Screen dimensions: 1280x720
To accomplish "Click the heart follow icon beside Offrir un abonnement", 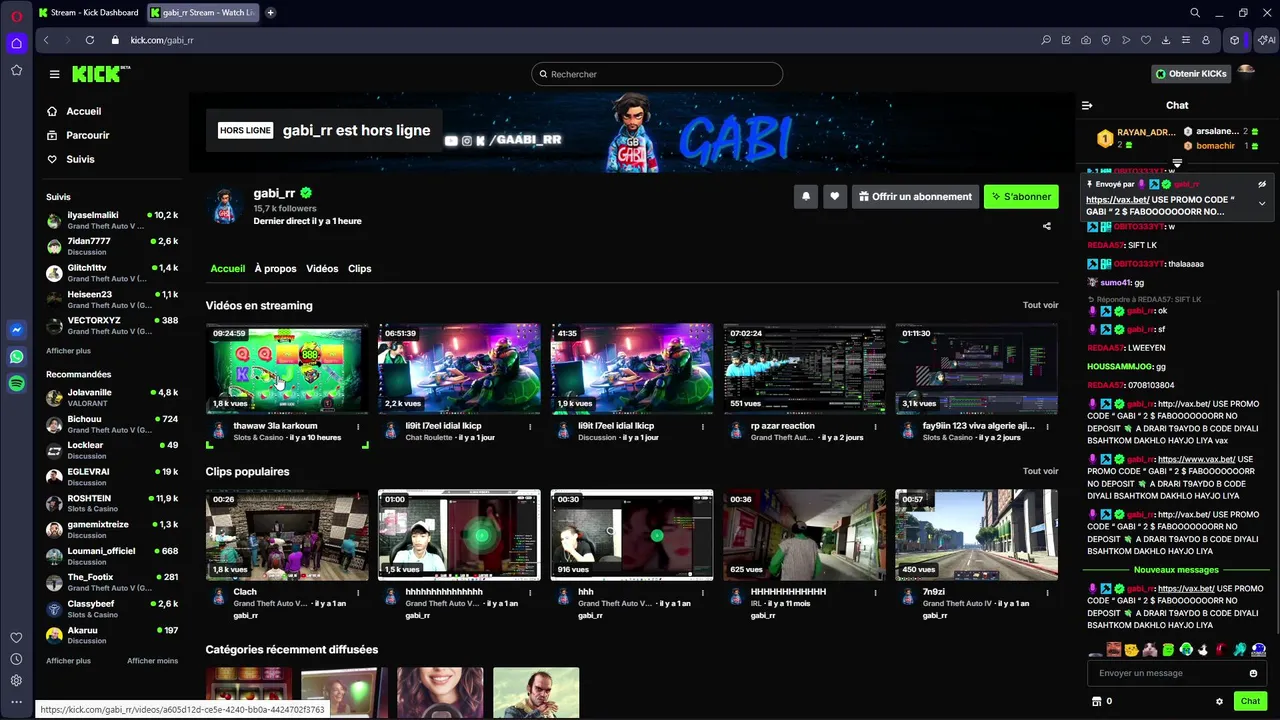I will point(834,197).
